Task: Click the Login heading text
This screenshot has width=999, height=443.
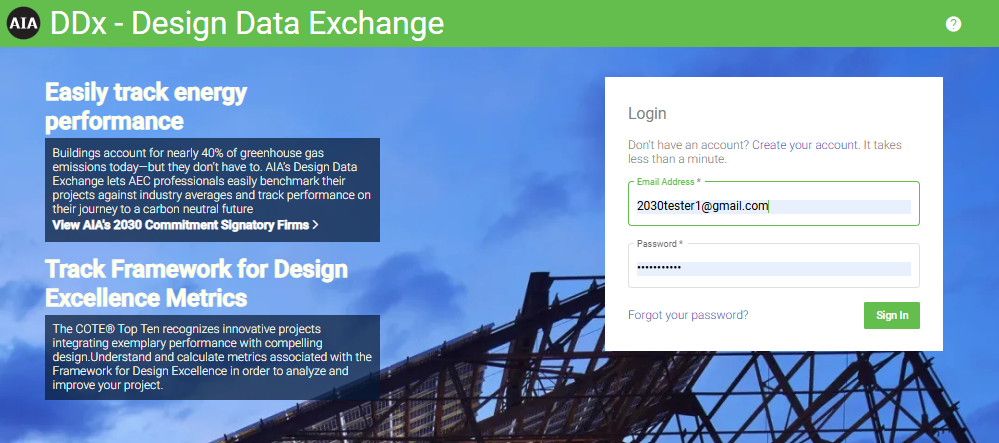Action: [x=647, y=113]
